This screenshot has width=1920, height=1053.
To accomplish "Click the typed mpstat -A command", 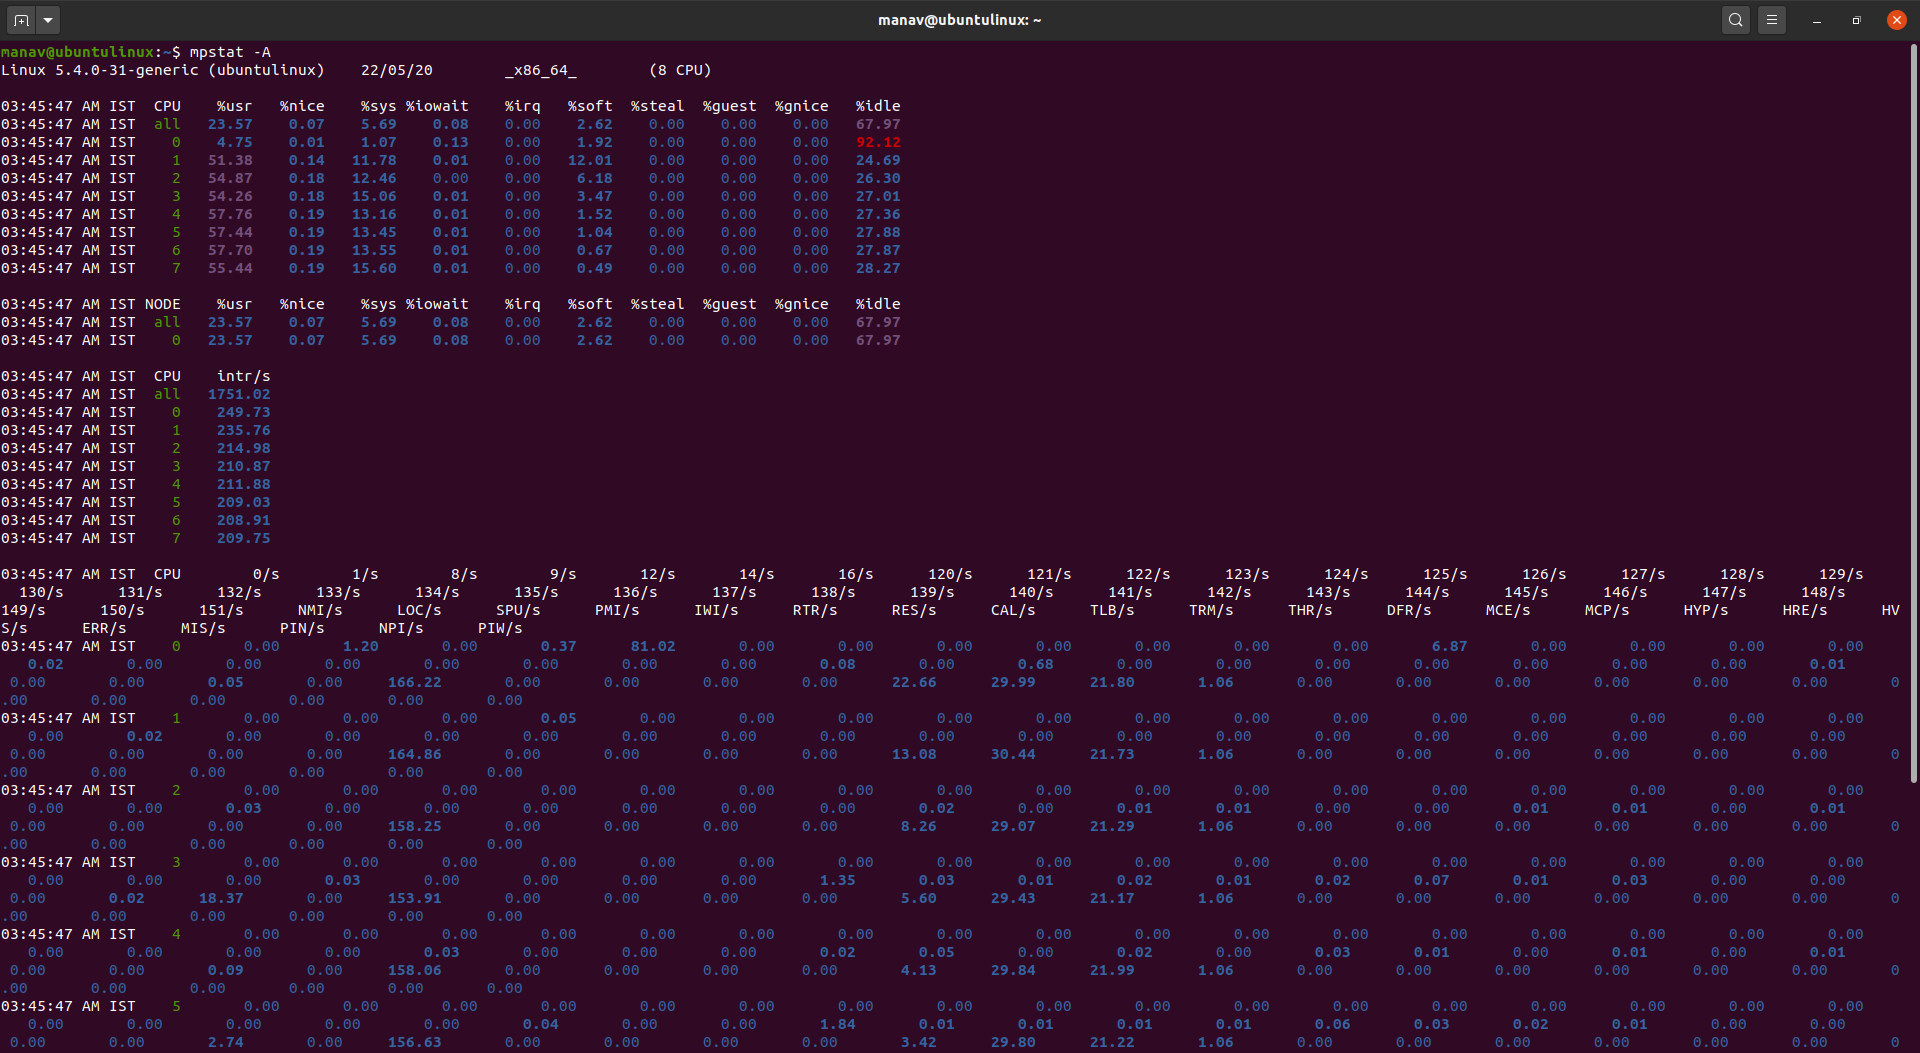I will click(230, 52).
